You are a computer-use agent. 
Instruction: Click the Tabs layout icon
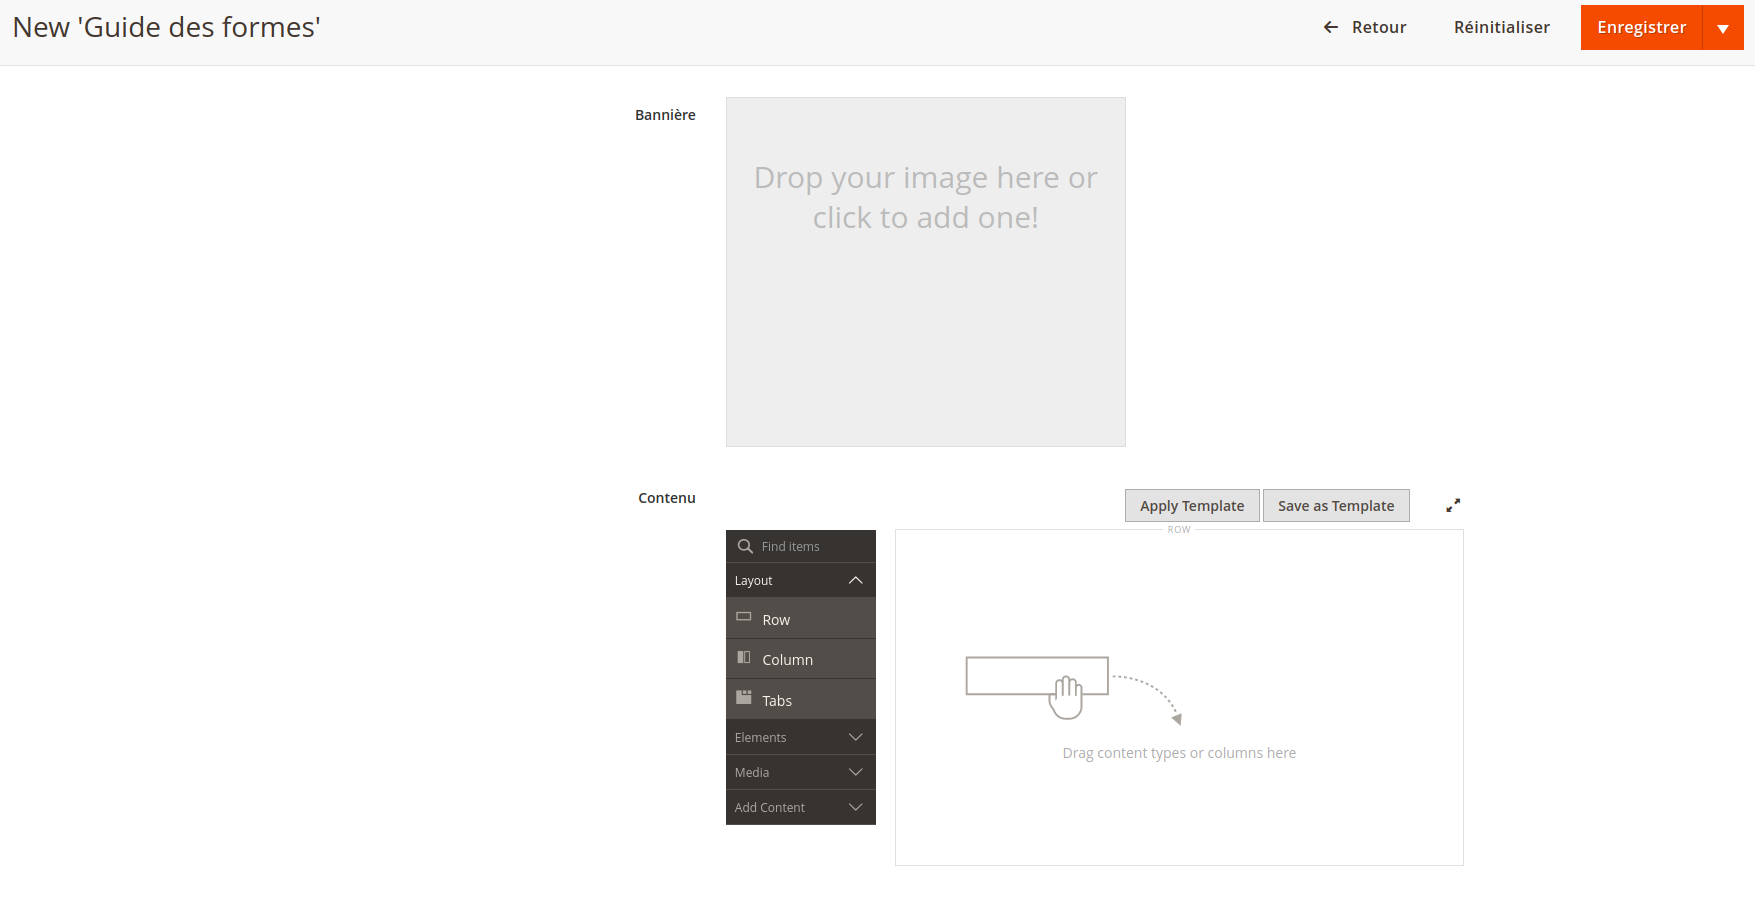click(x=744, y=697)
